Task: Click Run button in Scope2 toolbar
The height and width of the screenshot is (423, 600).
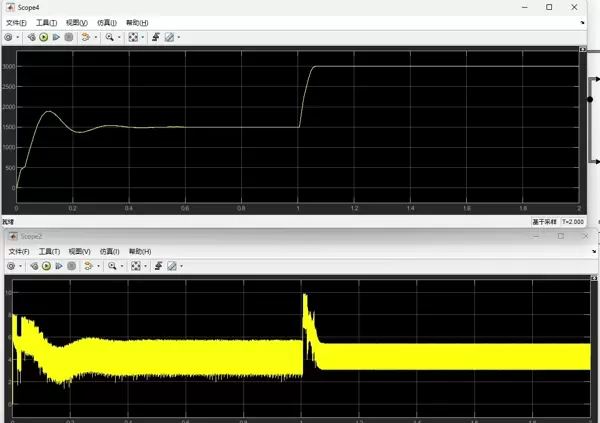Action: click(x=44, y=267)
